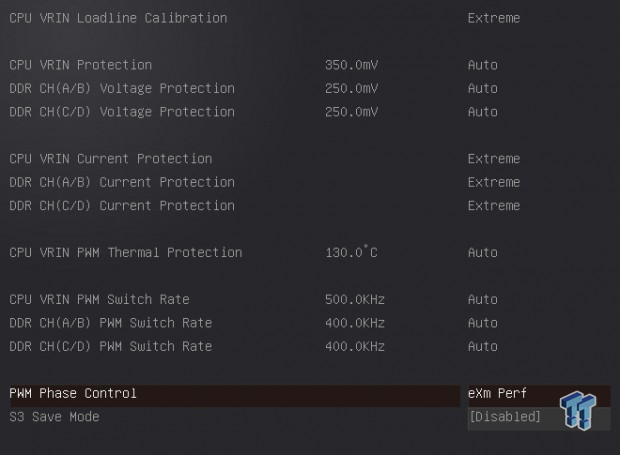Image resolution: width=620 pixels, height=455 pixels.
Task: Select DDR CH(C/D) Voltage Protection Auto value
Action: click(482, 112)
